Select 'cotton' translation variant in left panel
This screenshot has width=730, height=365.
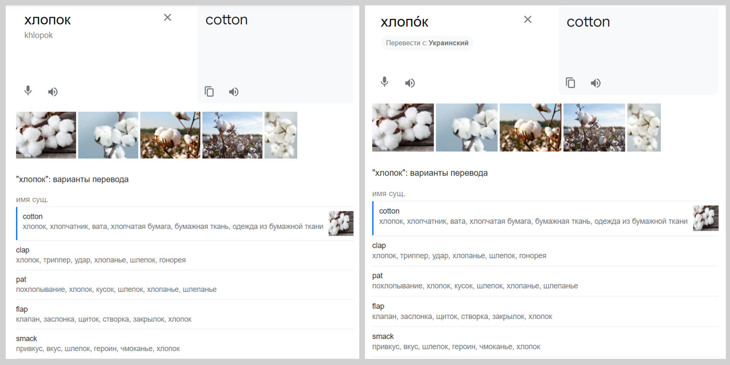(x=184, y=222)
